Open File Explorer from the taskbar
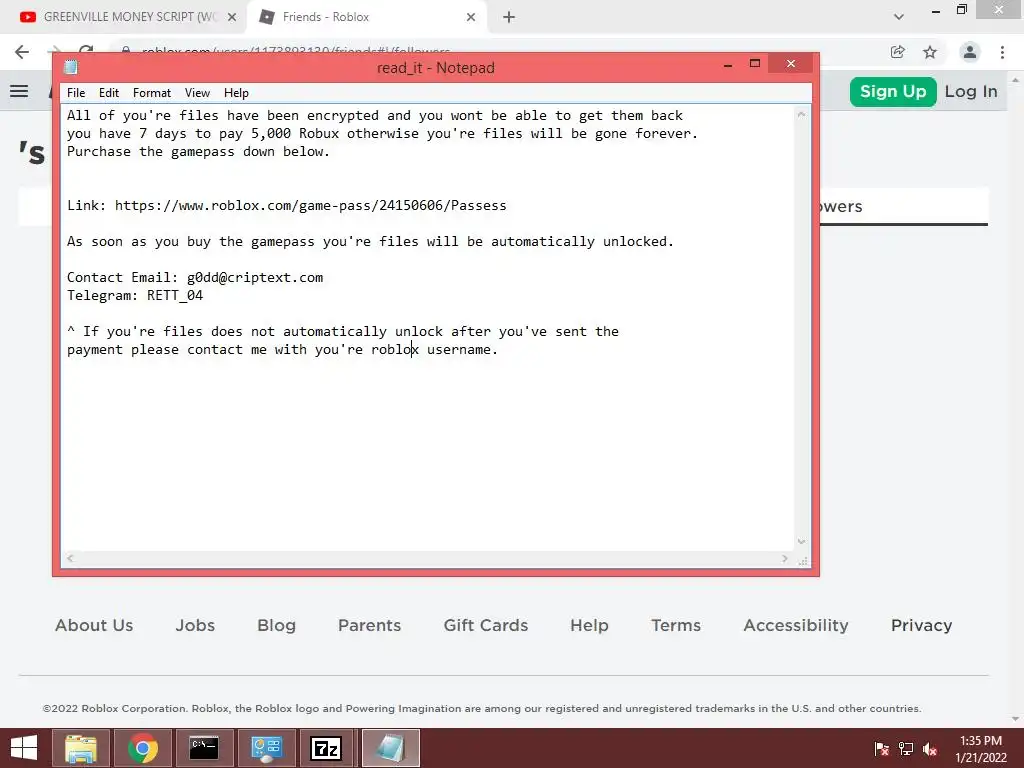This screenshot has height=768, width=1024. (81, 748)
